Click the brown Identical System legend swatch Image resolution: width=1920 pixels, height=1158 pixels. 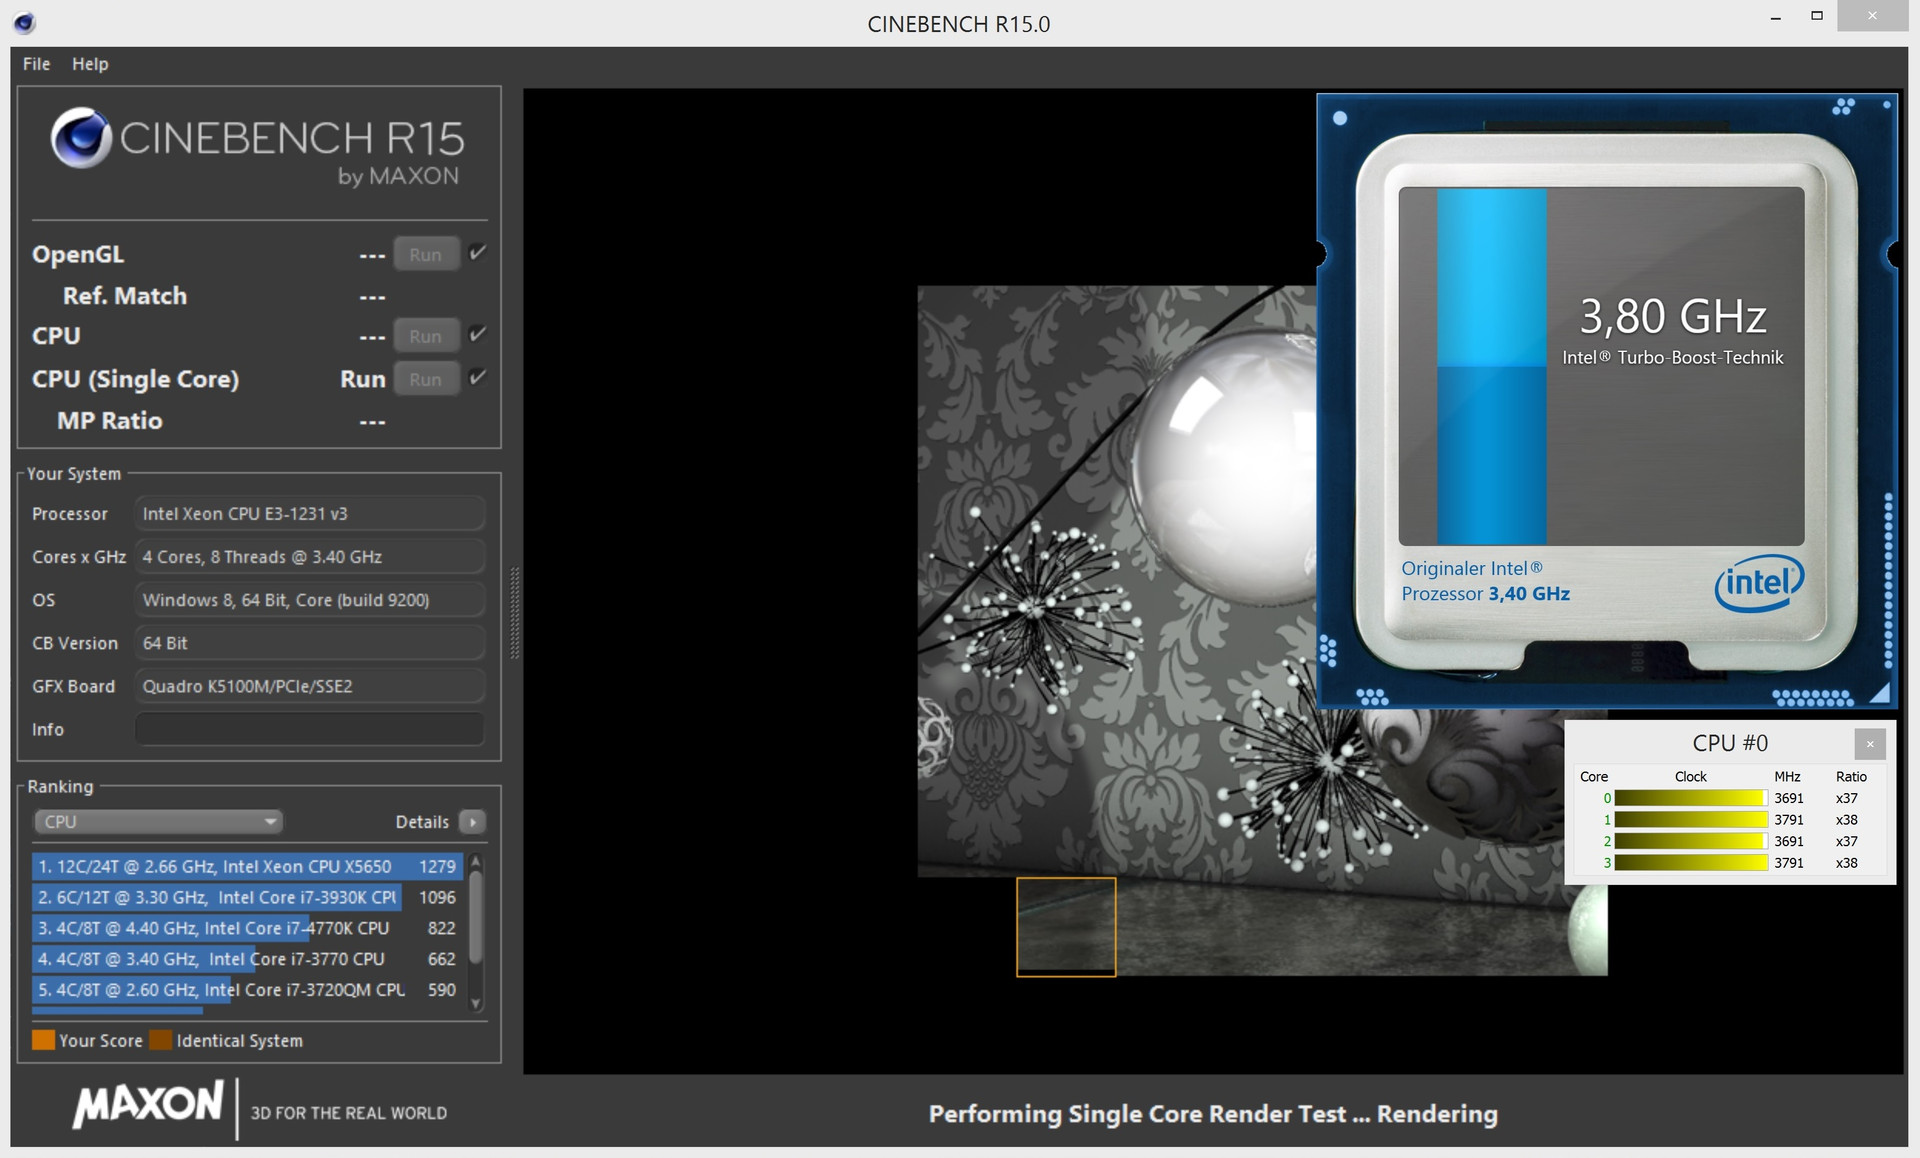160,1040
